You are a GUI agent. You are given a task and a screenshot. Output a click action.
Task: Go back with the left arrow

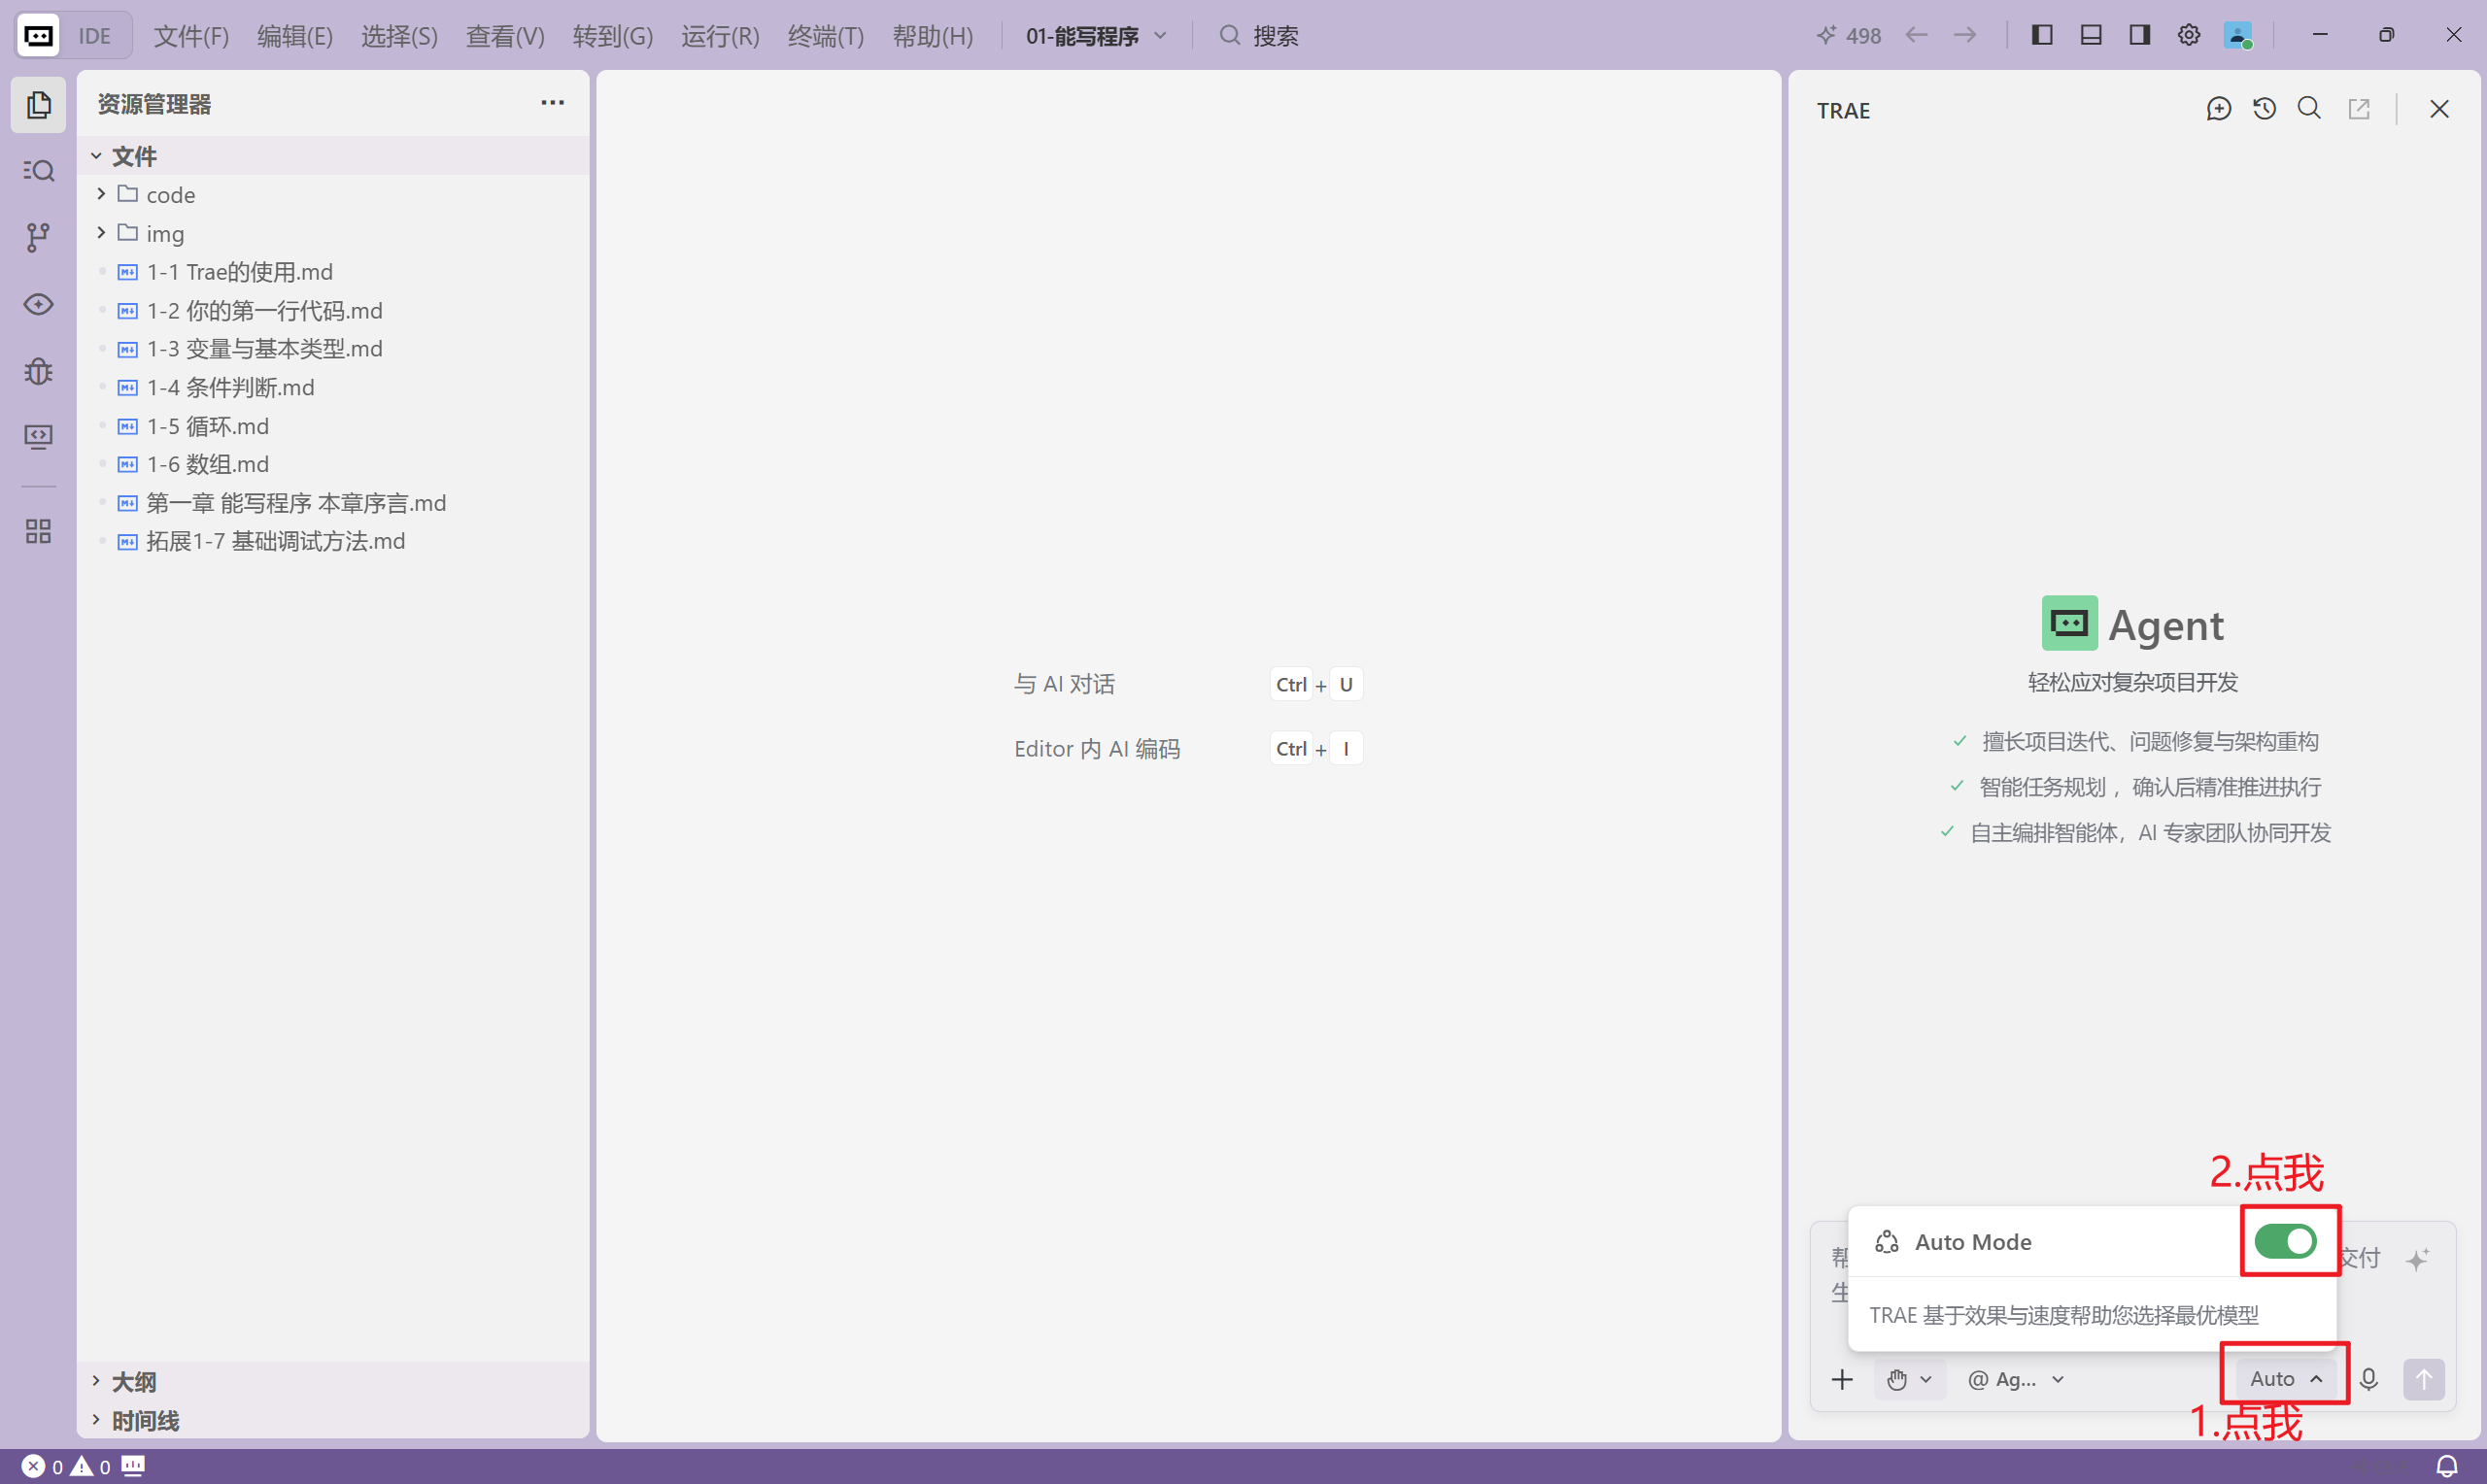pyautogui.click(x=1916, y=35)
